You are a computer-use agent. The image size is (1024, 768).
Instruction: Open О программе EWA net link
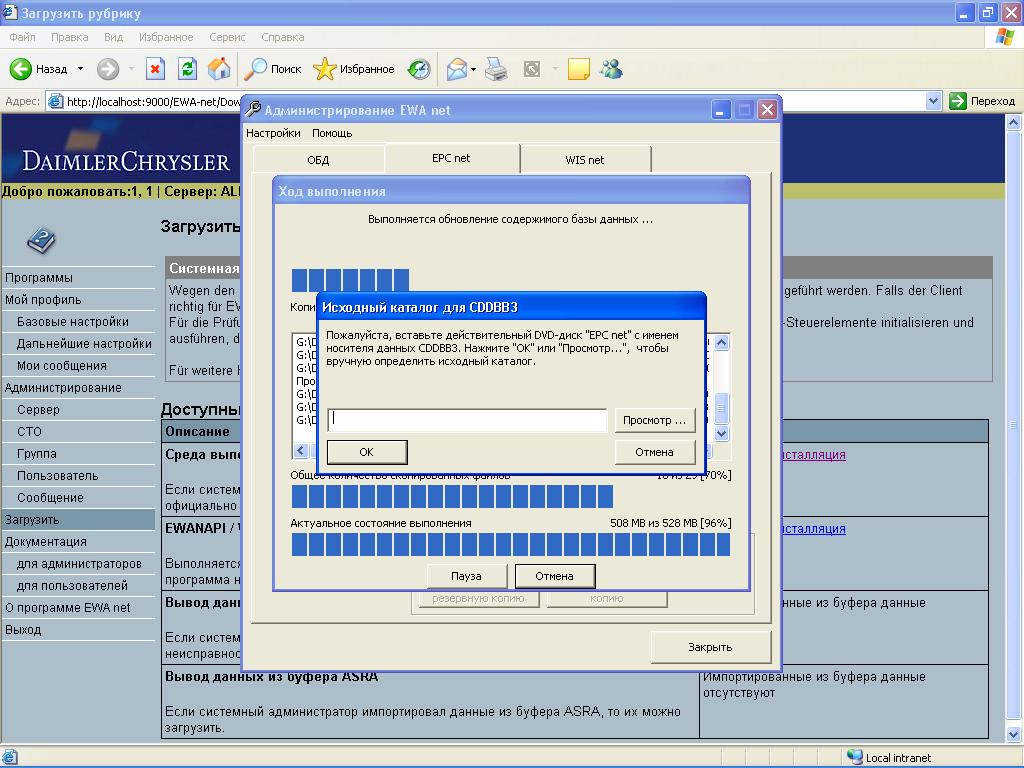[x=67, y=607]
